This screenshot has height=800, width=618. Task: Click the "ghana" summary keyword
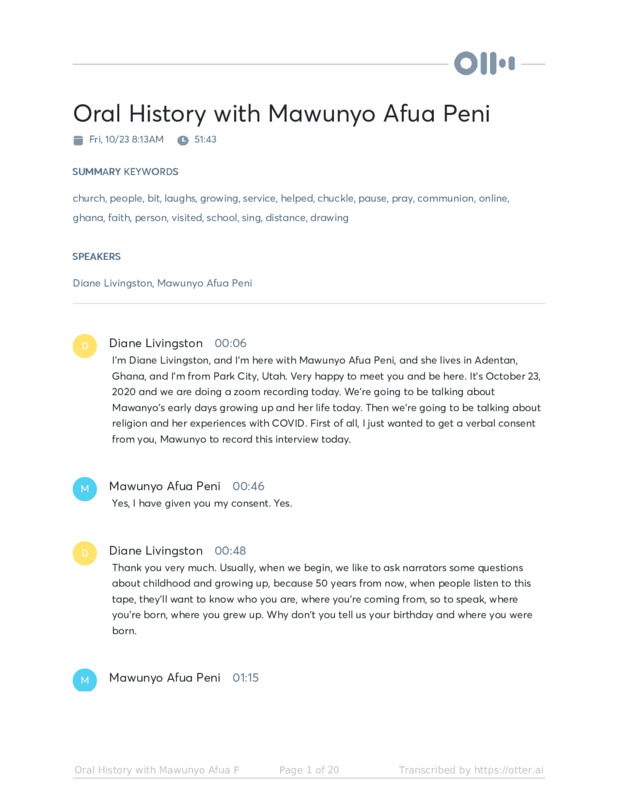click(87, 217)
